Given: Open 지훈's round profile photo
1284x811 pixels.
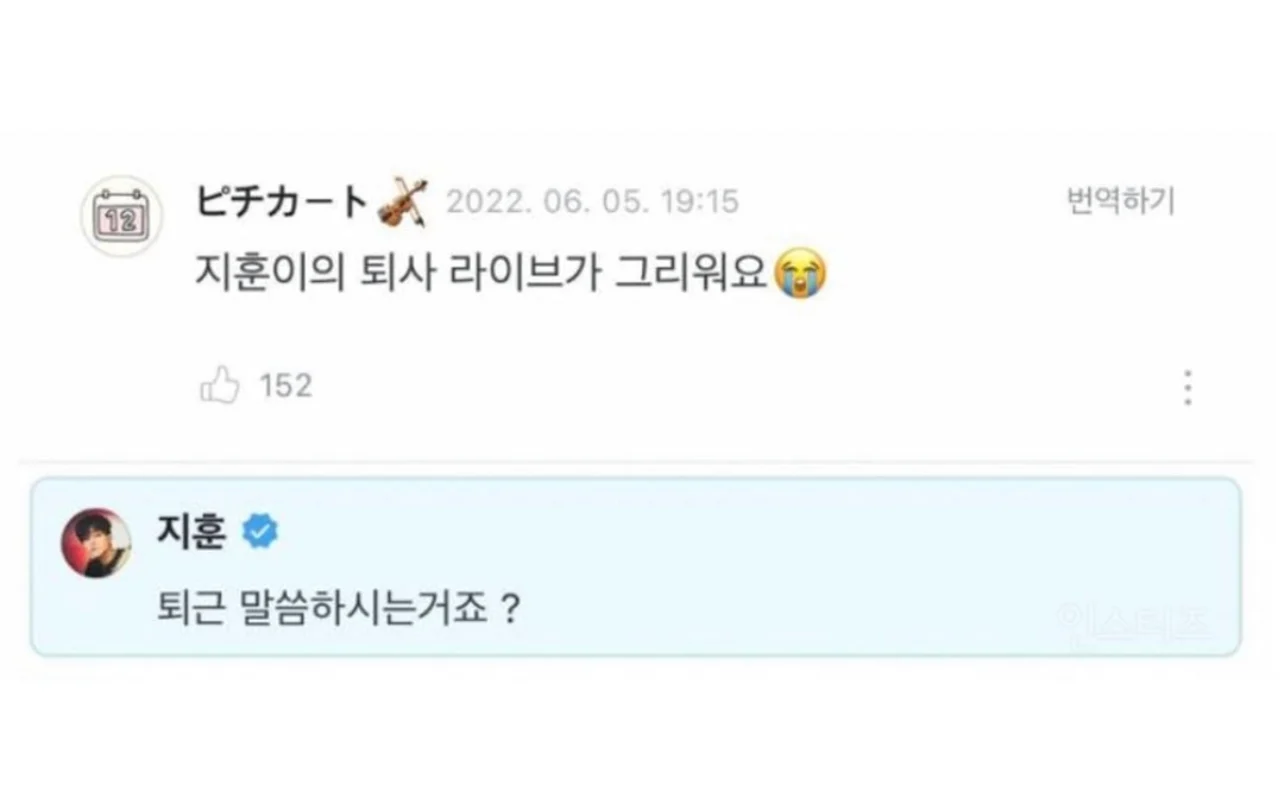Looking at the screenshot, I should pyautogui.click(x=96, y=543).
